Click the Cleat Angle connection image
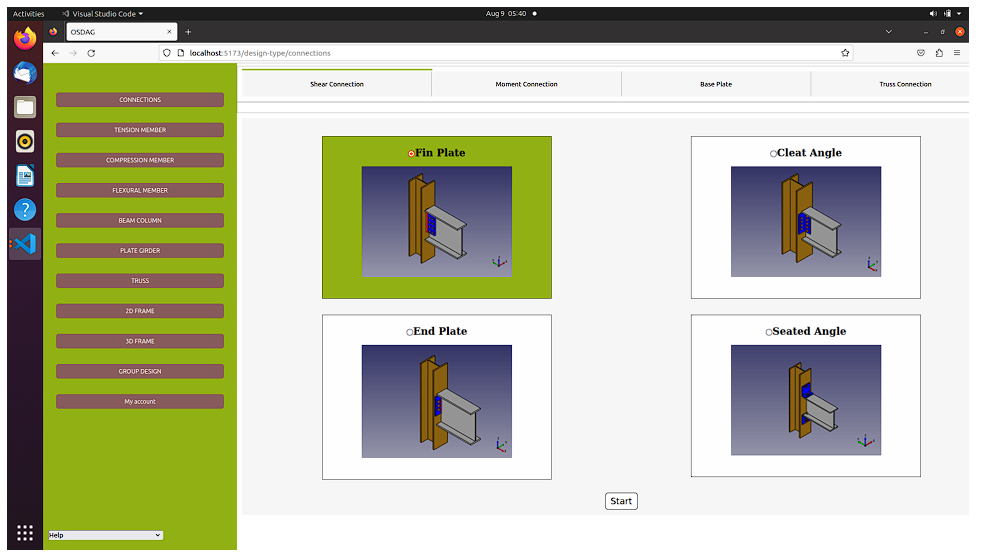This screenshot has width=982, height=559. pos(805,222)
